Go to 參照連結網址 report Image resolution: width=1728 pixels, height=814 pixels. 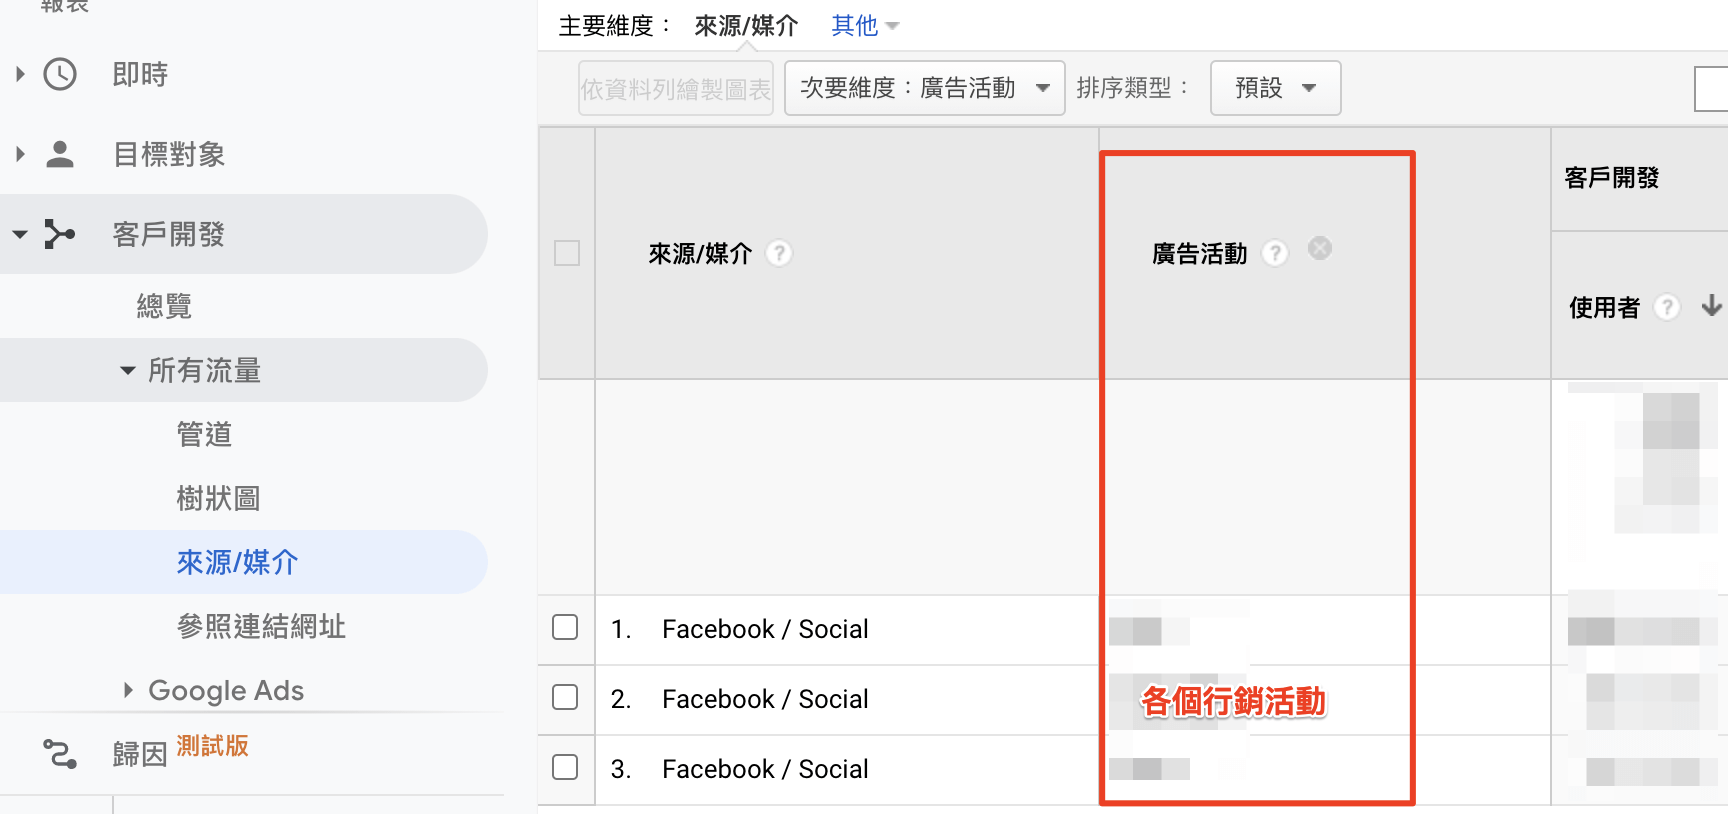[x=261, y=626]
